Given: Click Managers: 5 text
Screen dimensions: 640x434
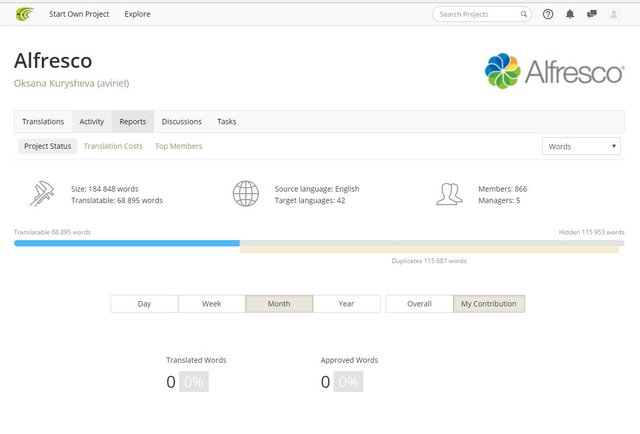Looking at the screenshot, I should tap(499, 200).
